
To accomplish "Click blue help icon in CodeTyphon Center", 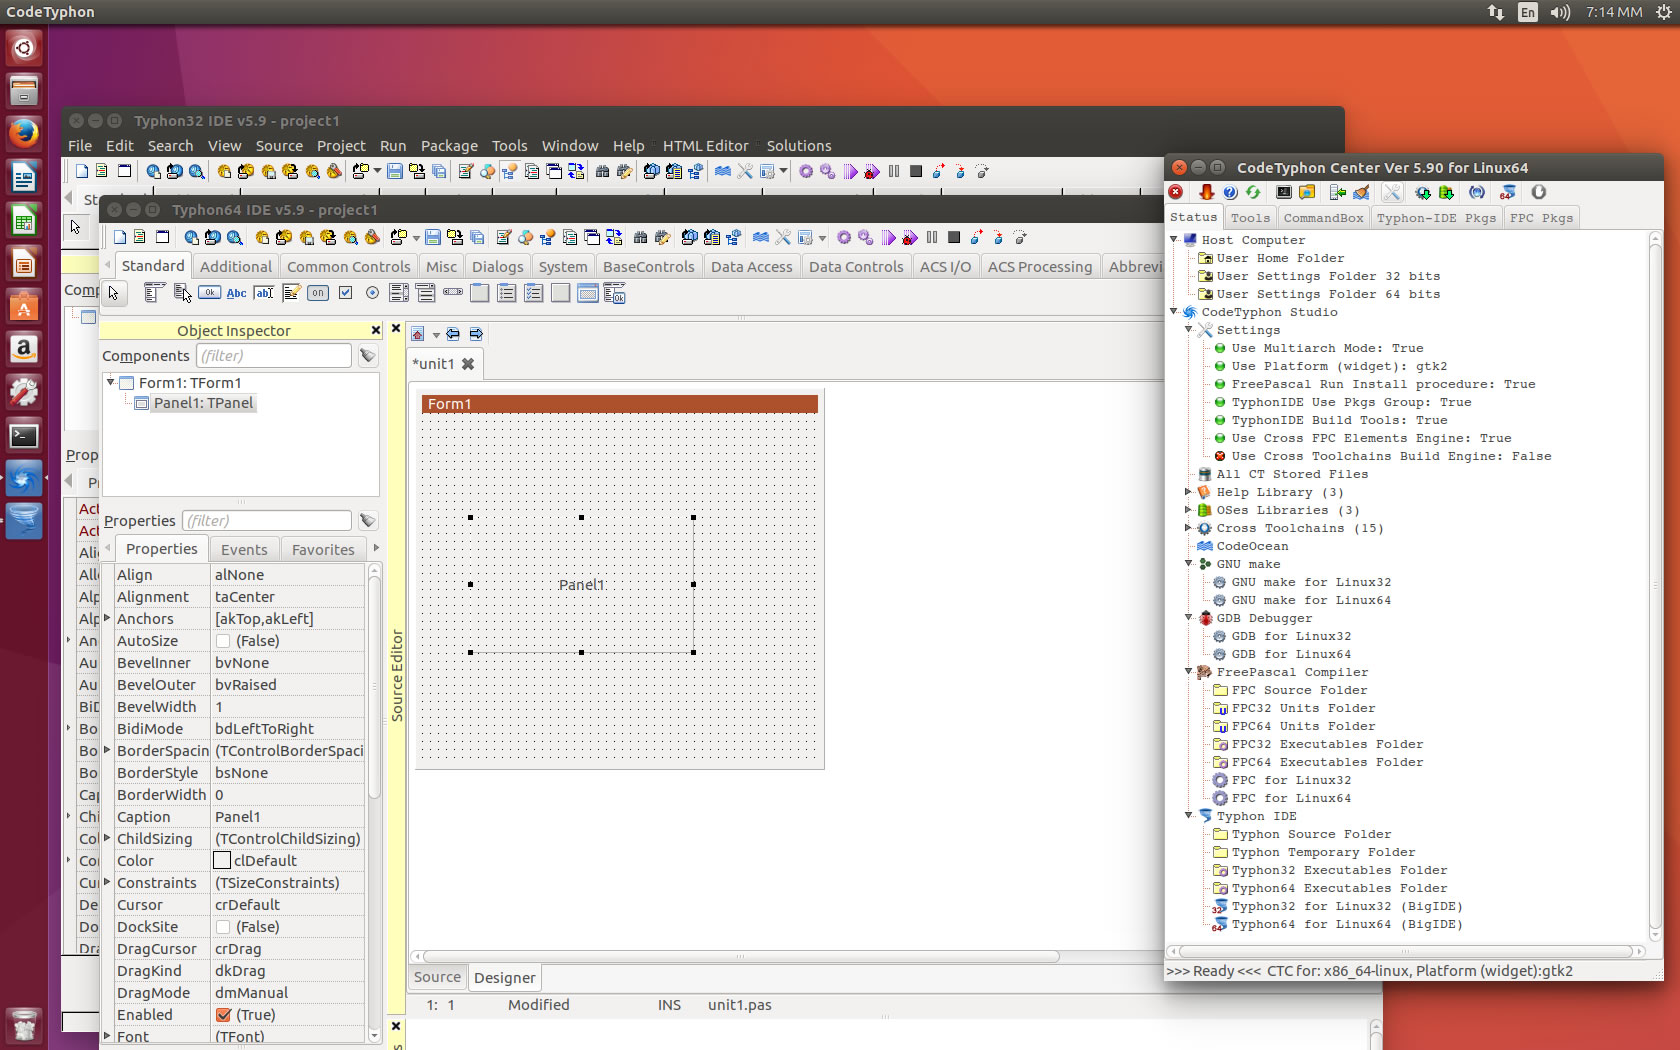I will (1230, 192).
